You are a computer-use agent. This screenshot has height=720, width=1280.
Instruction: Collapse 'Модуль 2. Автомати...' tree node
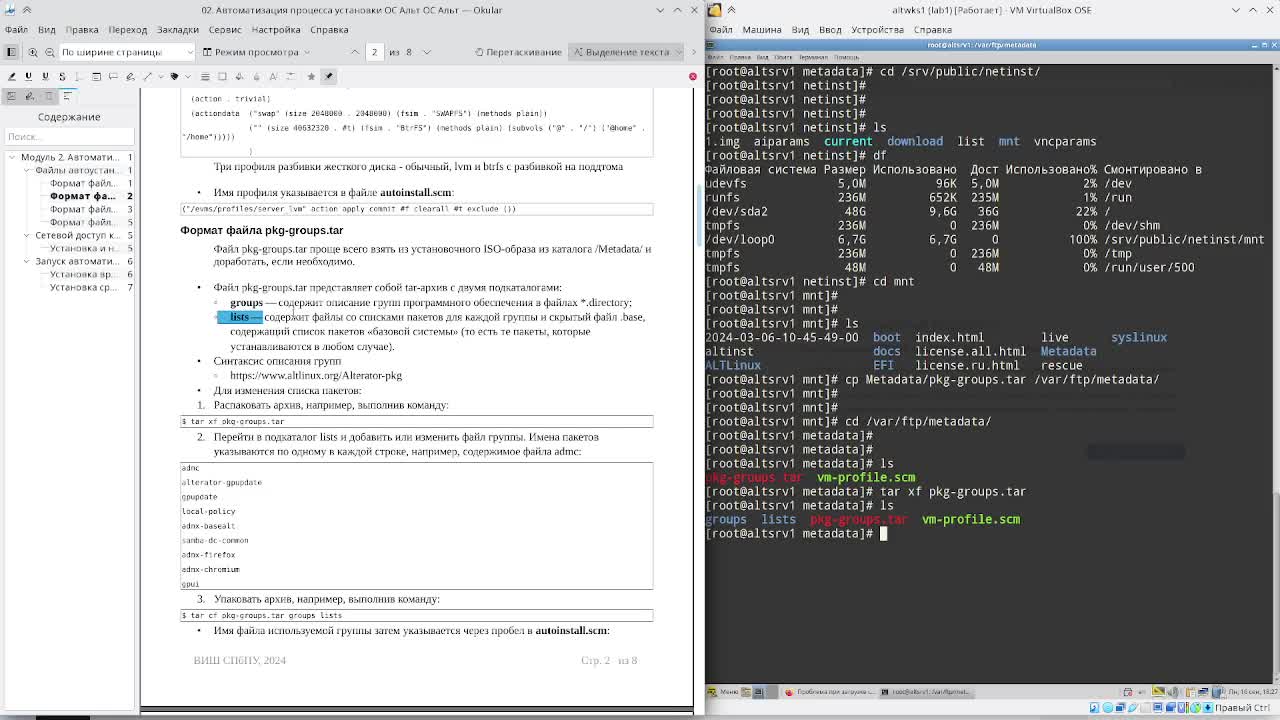click(12, 157)
